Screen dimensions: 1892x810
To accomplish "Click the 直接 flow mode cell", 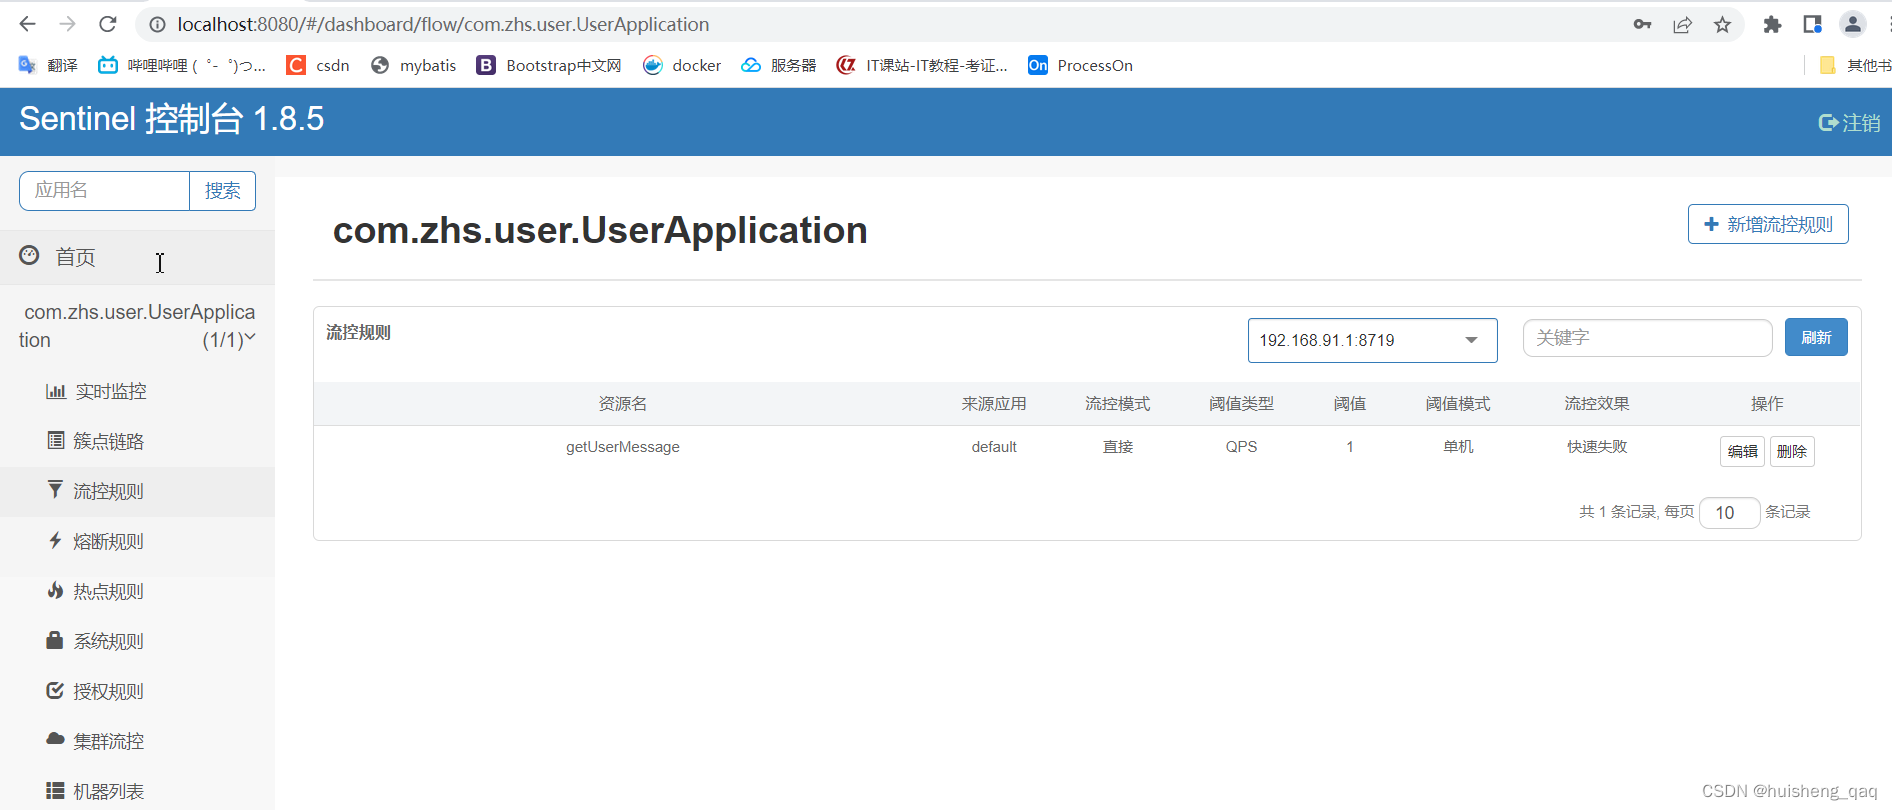I will [1118, 447].
